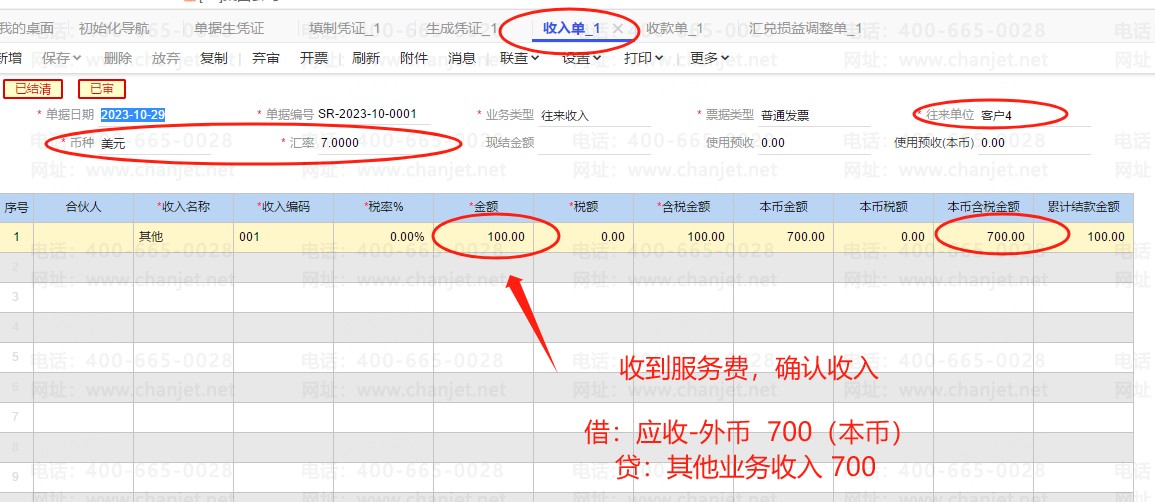Click the 汇率 field 7.0000

point(374,144)
